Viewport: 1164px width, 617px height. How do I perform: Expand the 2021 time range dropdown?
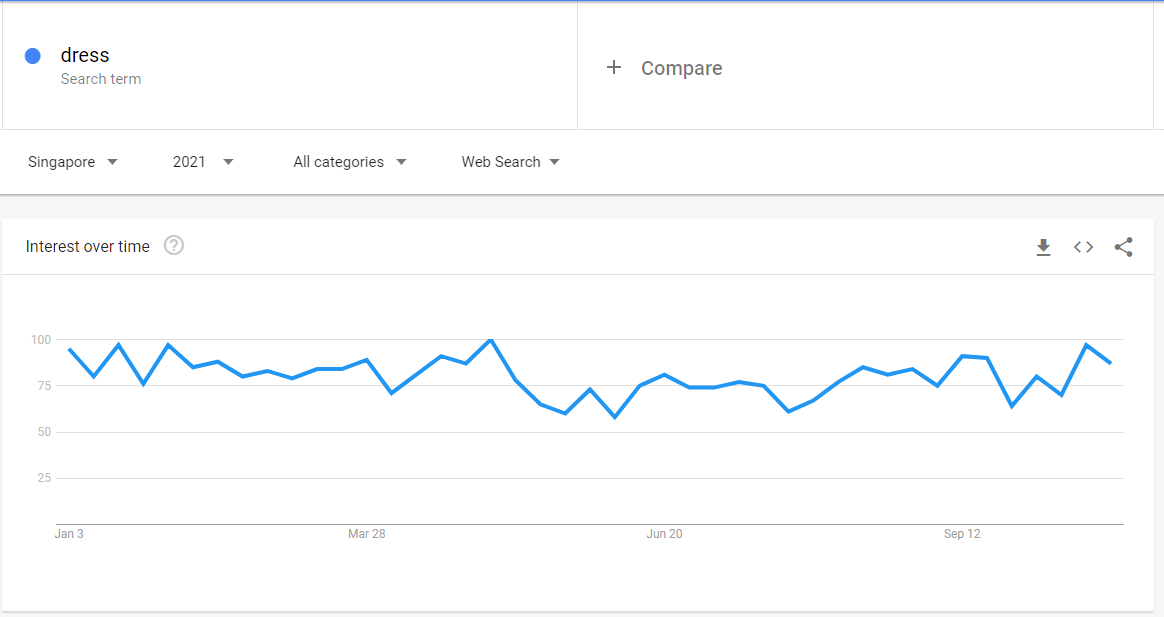click(203, 162)
